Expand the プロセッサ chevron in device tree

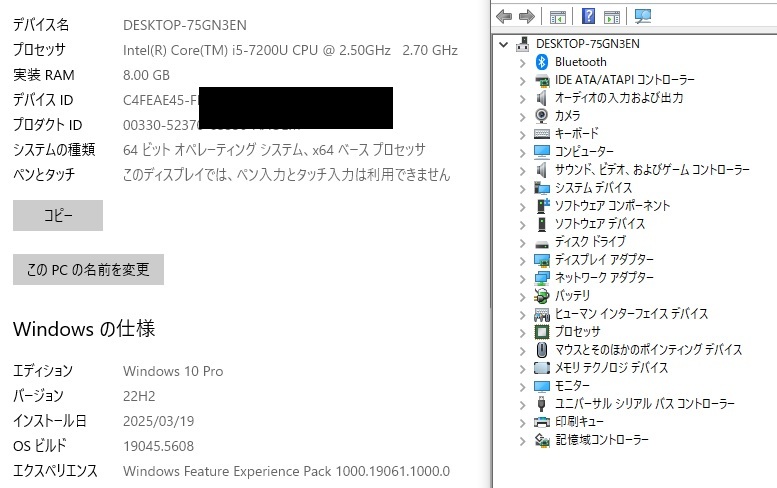[x=522, y=332]
